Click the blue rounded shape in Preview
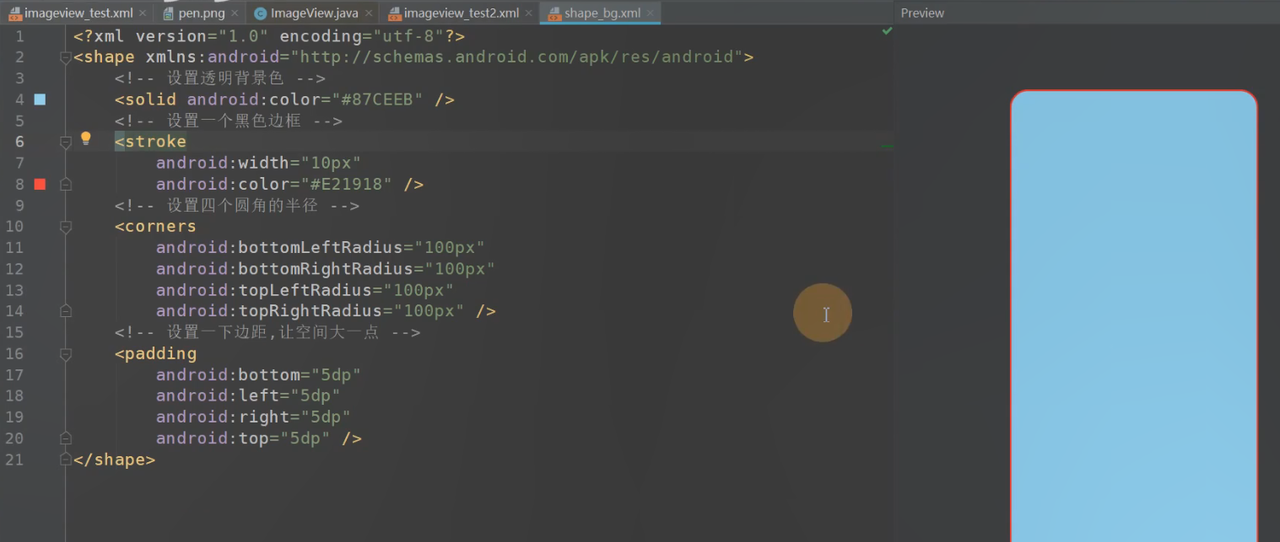The image size is (1280, 542). pos(1134,316)
